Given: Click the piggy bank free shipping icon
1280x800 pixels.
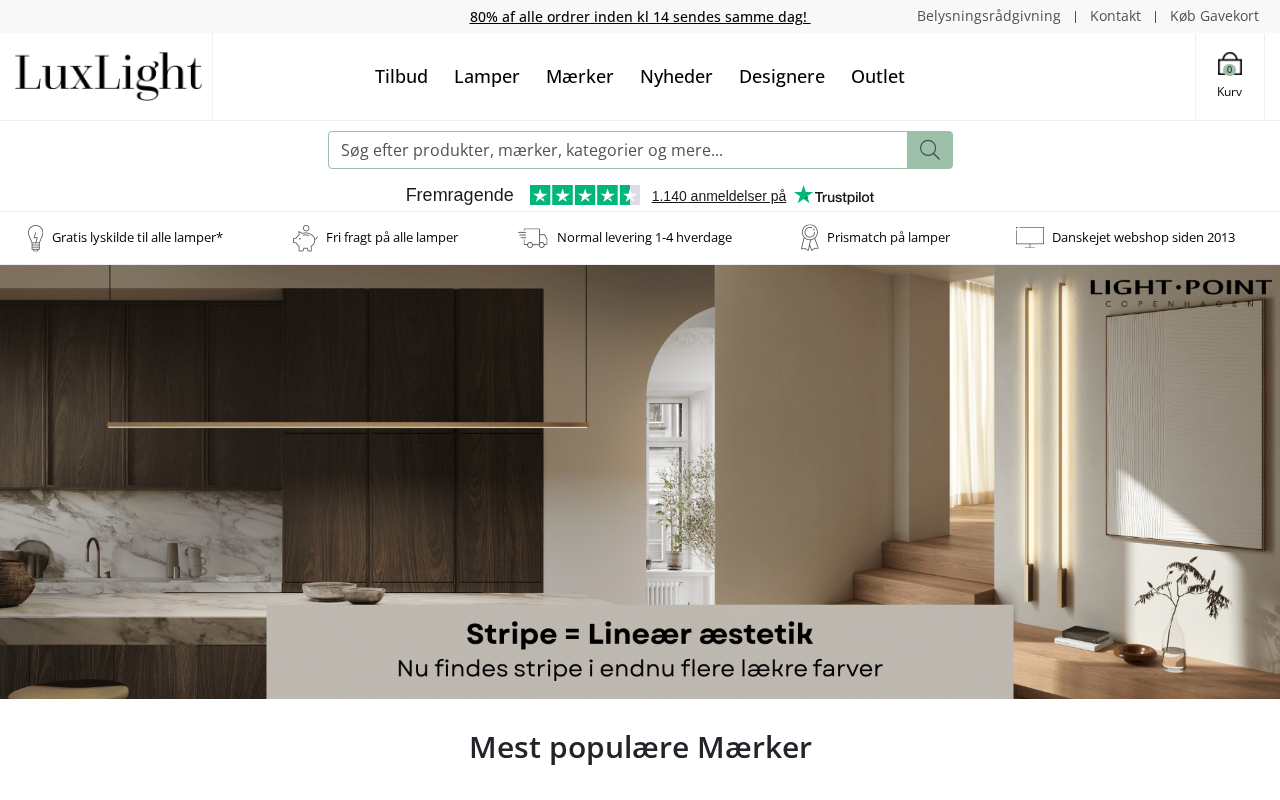Looking at the screenshot, I should coord(305,238).
